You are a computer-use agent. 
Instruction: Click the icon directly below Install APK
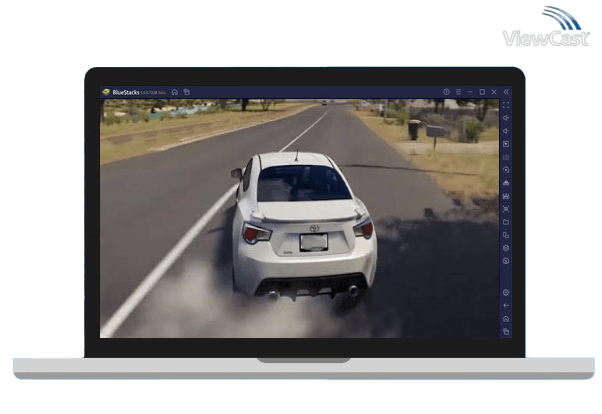tap(506, 196)
